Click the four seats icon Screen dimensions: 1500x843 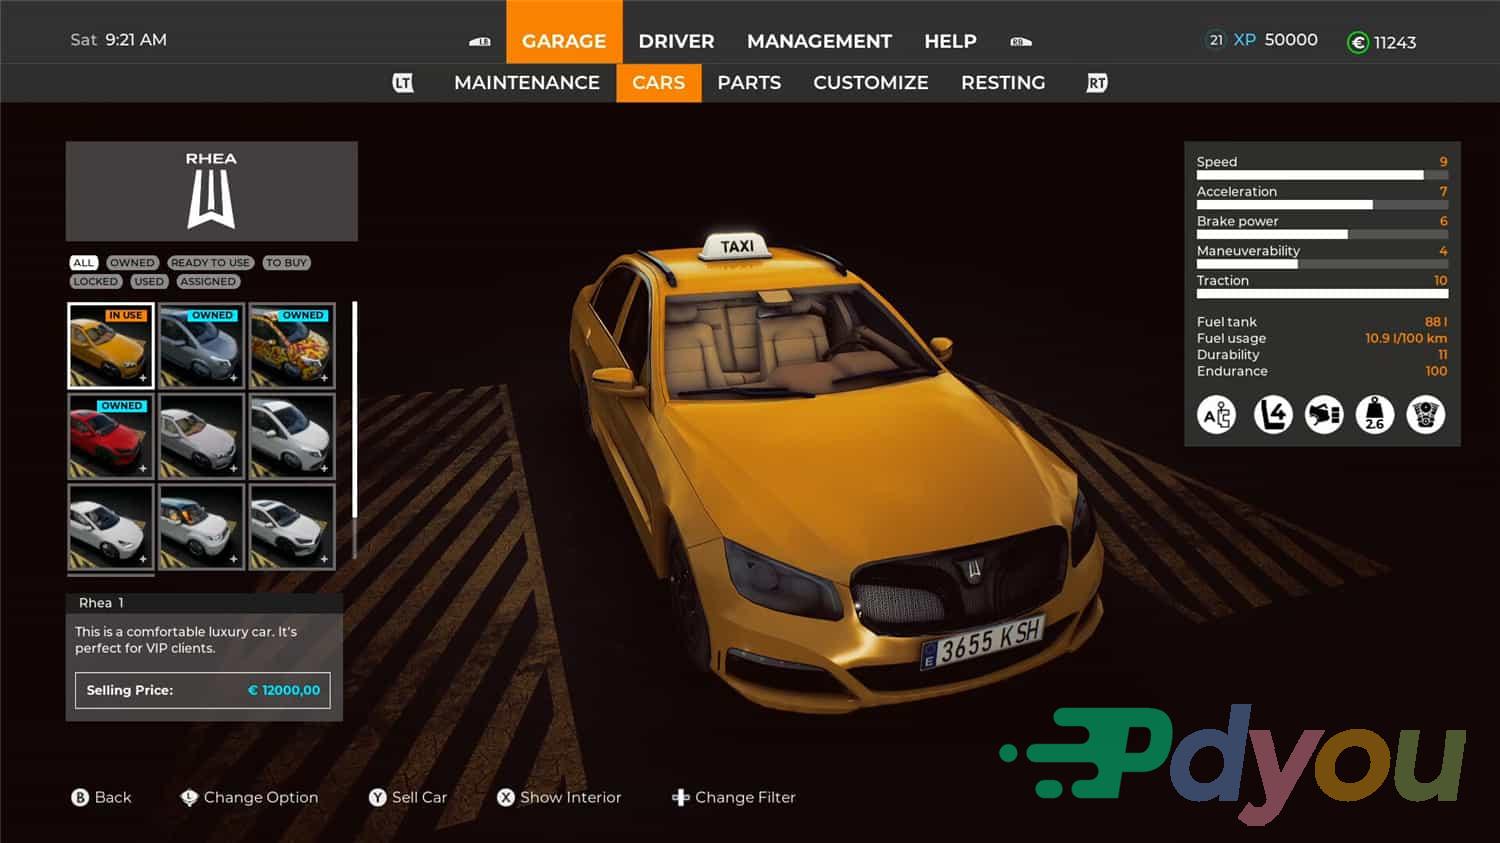1273,414
